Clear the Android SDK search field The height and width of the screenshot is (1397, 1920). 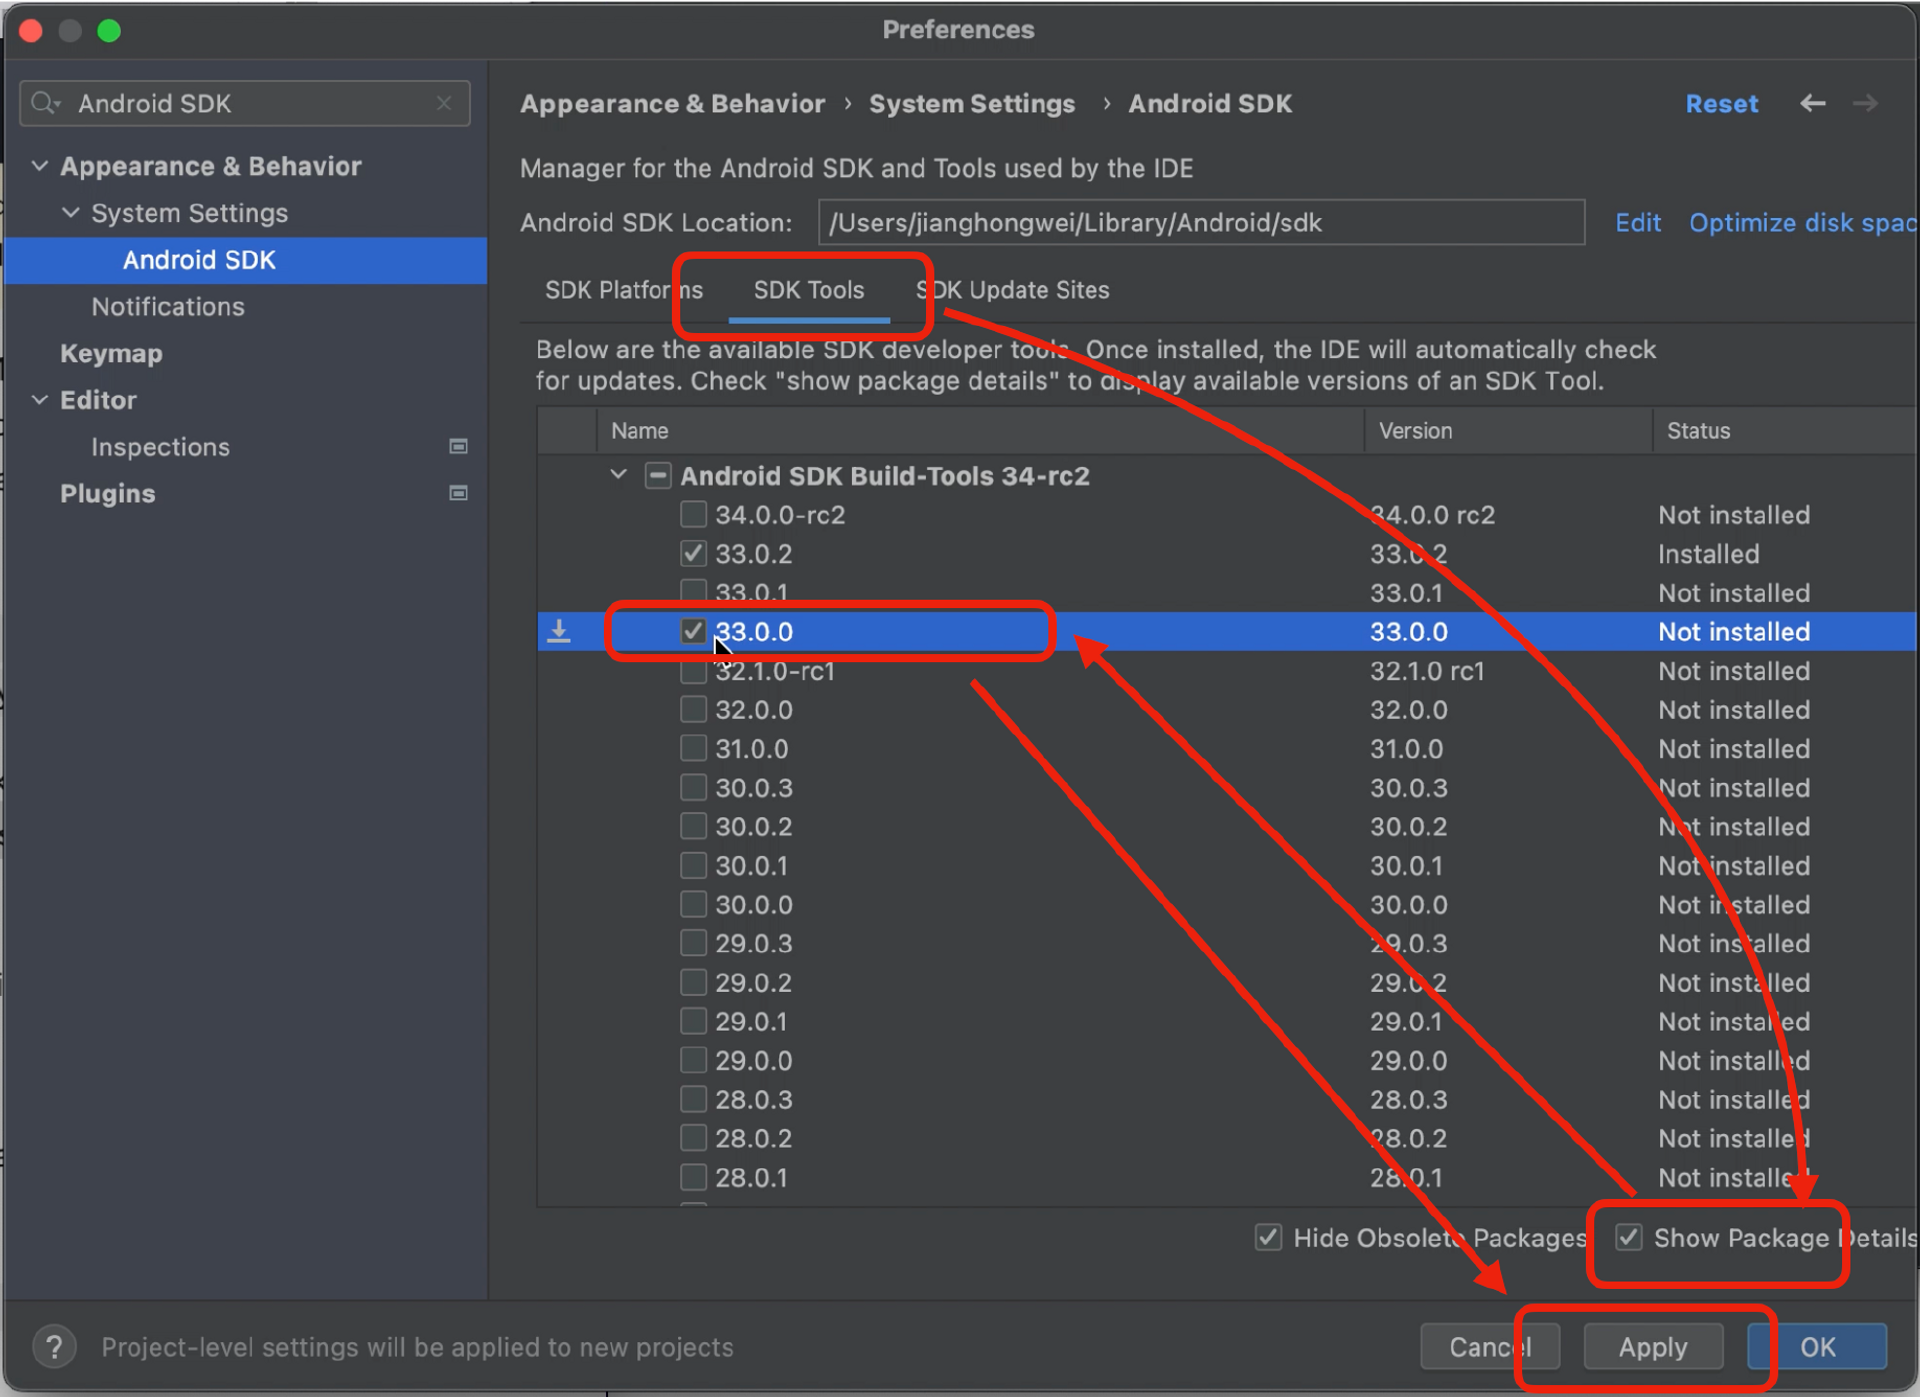coord(444,103)
